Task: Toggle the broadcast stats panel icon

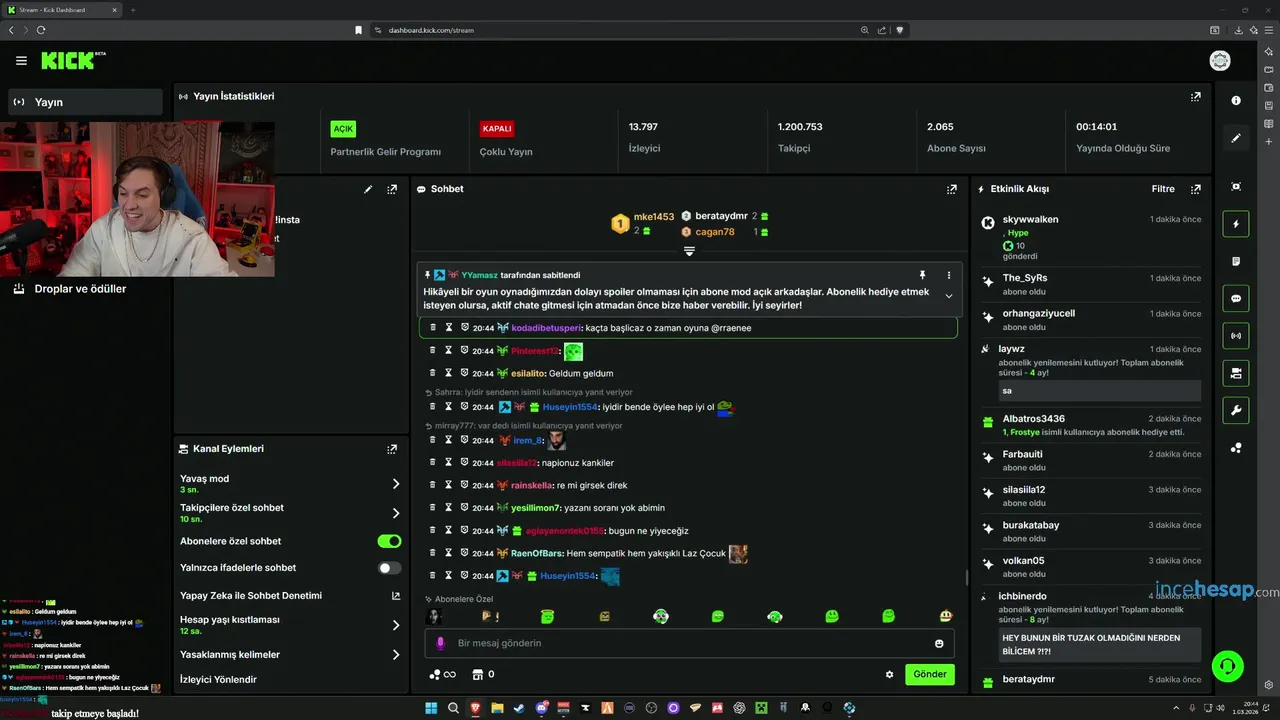Action: pyautogui.click(x=1236, y=336)
